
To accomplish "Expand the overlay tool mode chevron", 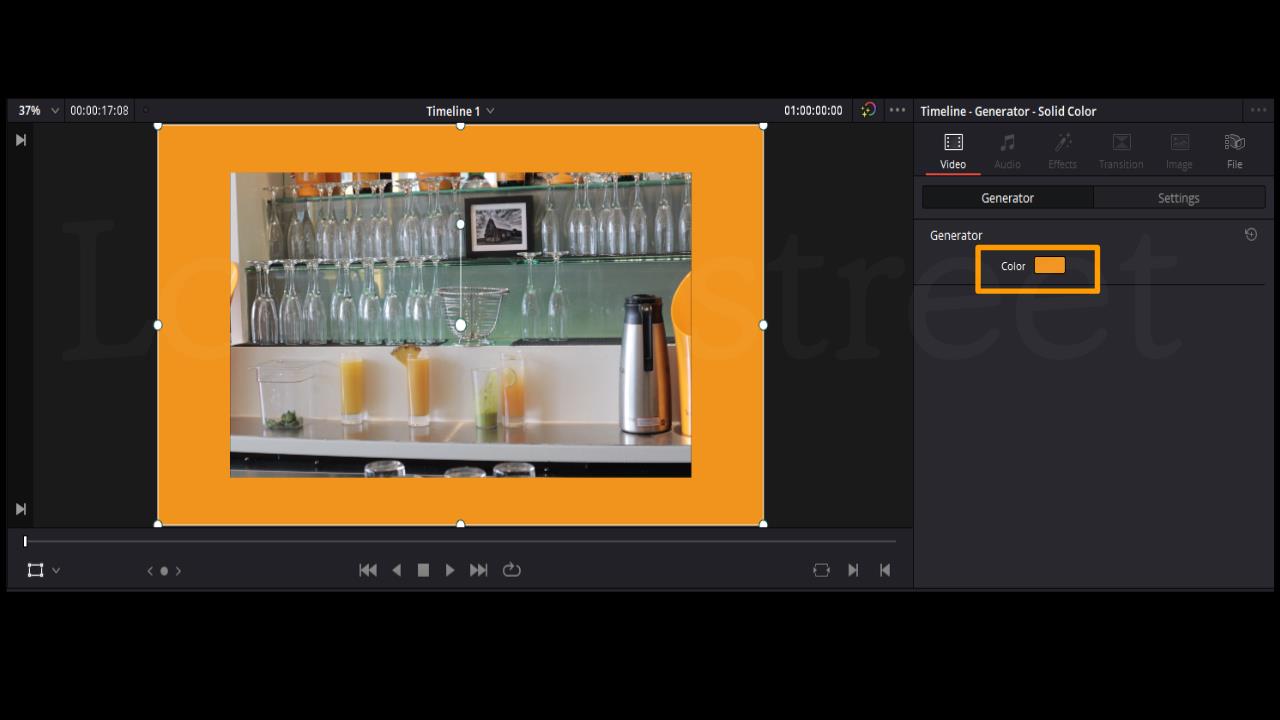I will pos(56,570).
